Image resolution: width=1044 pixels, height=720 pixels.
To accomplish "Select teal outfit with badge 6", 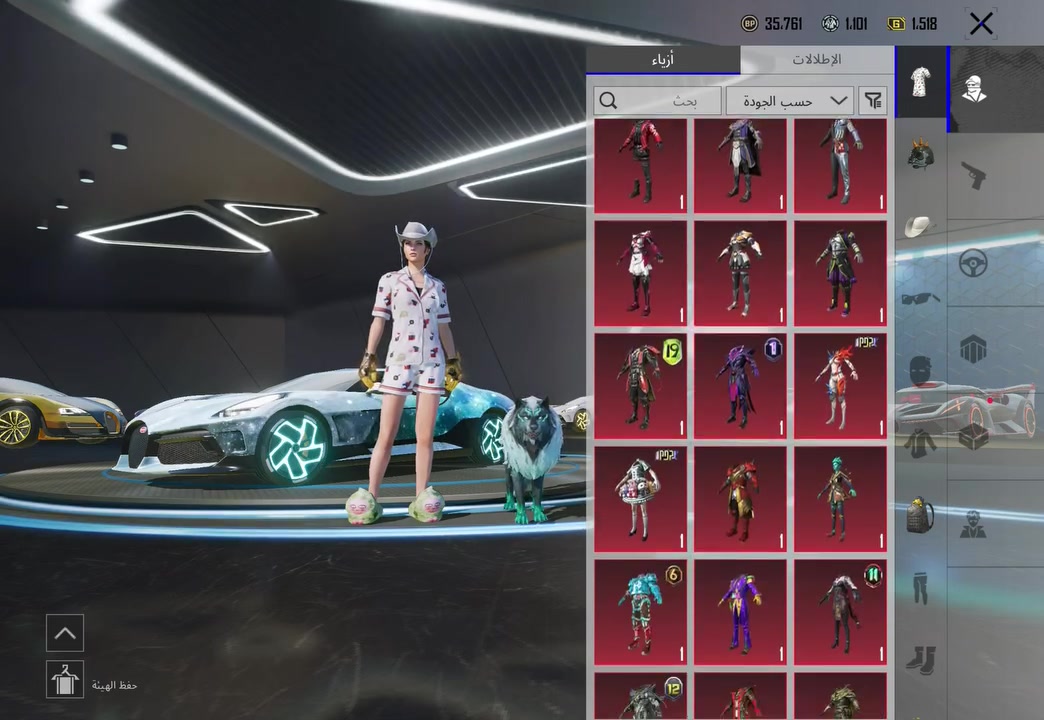I will 641,612.
